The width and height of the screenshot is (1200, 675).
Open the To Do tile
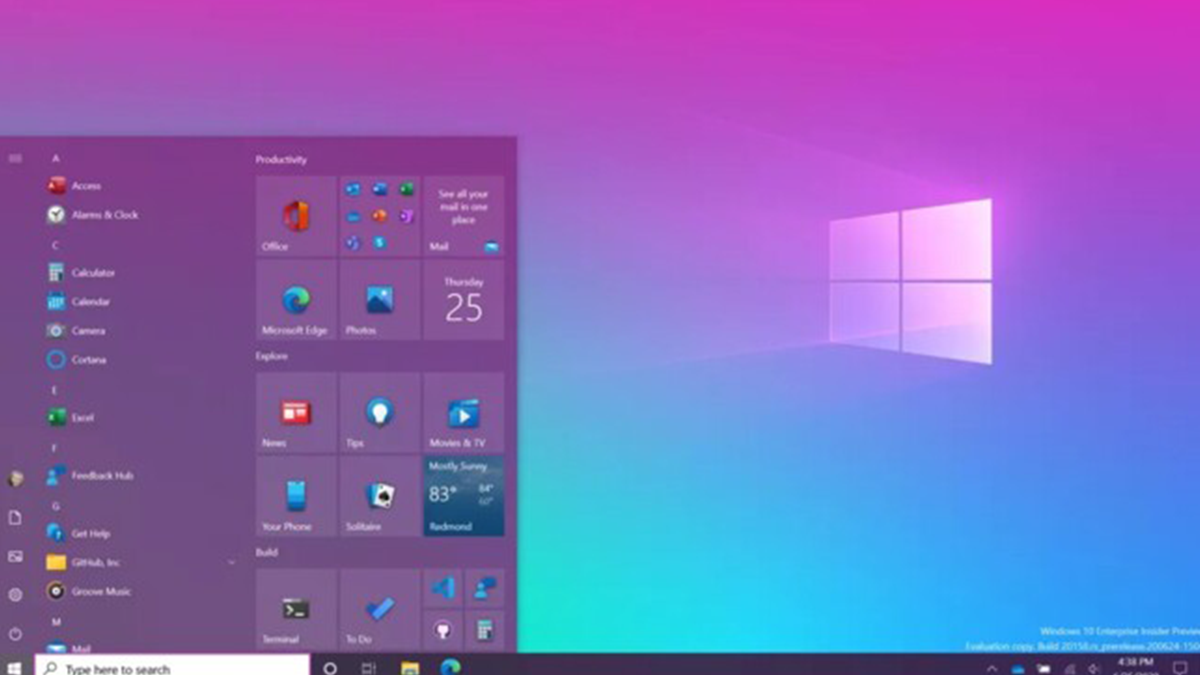(378, 608)
